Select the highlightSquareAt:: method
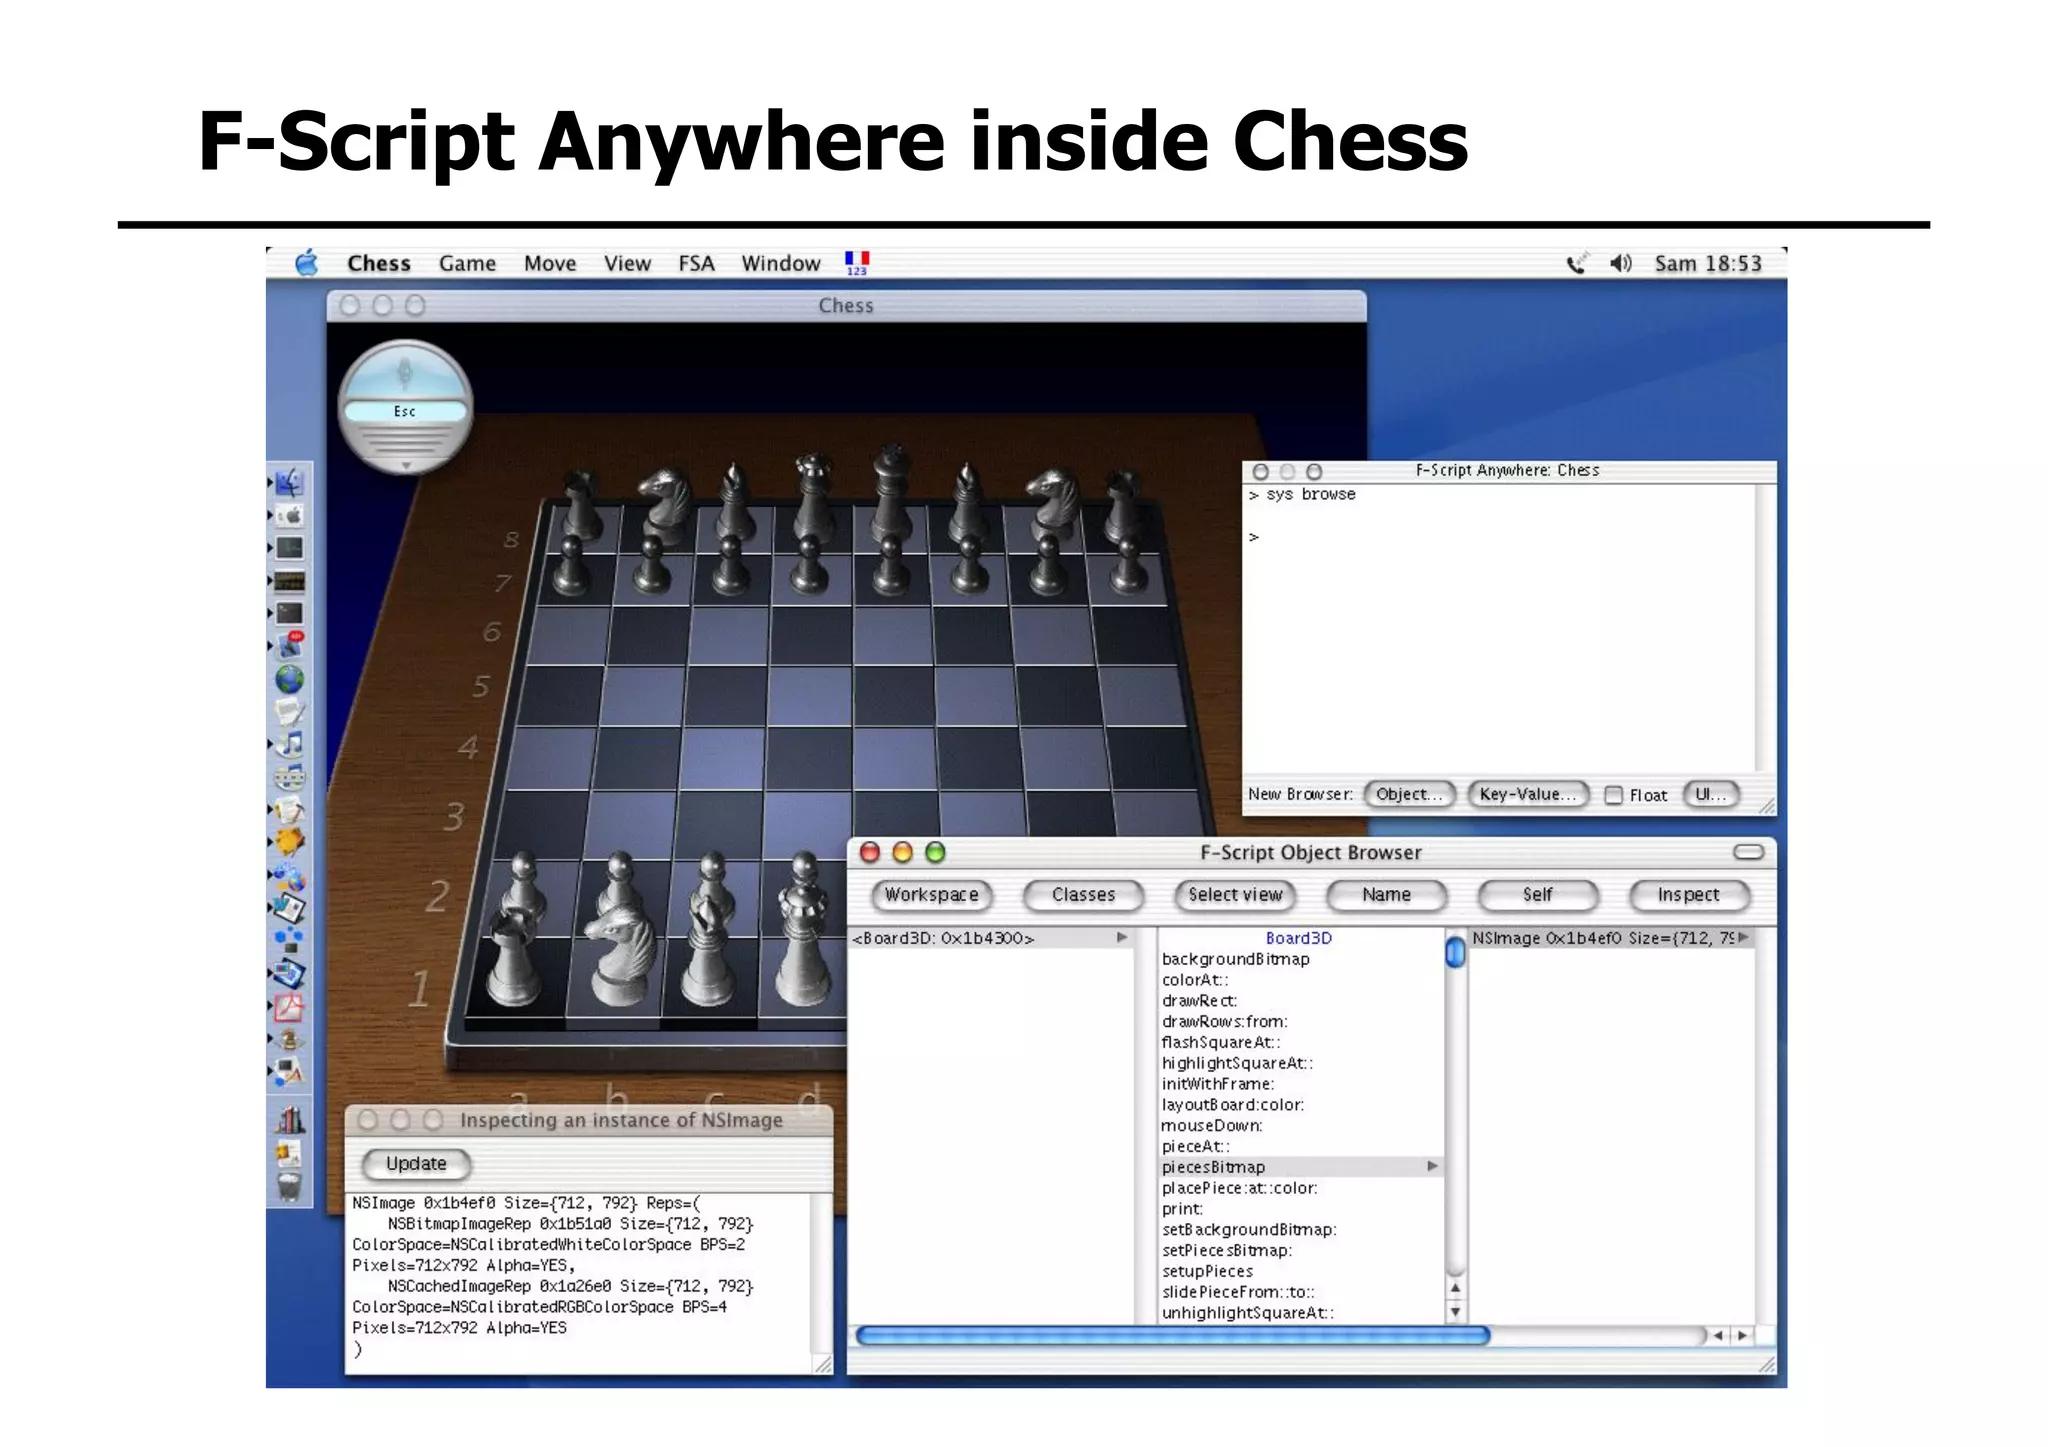2048x1447 pixels. tap(1237, 1063)
